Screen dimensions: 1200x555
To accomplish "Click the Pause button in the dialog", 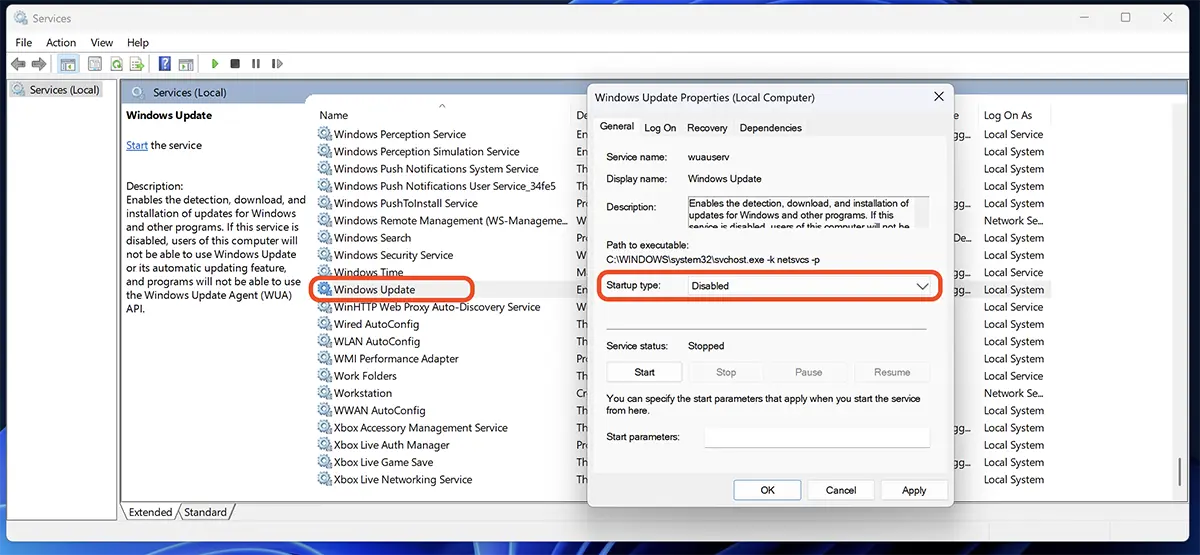I will pos(809,372).
